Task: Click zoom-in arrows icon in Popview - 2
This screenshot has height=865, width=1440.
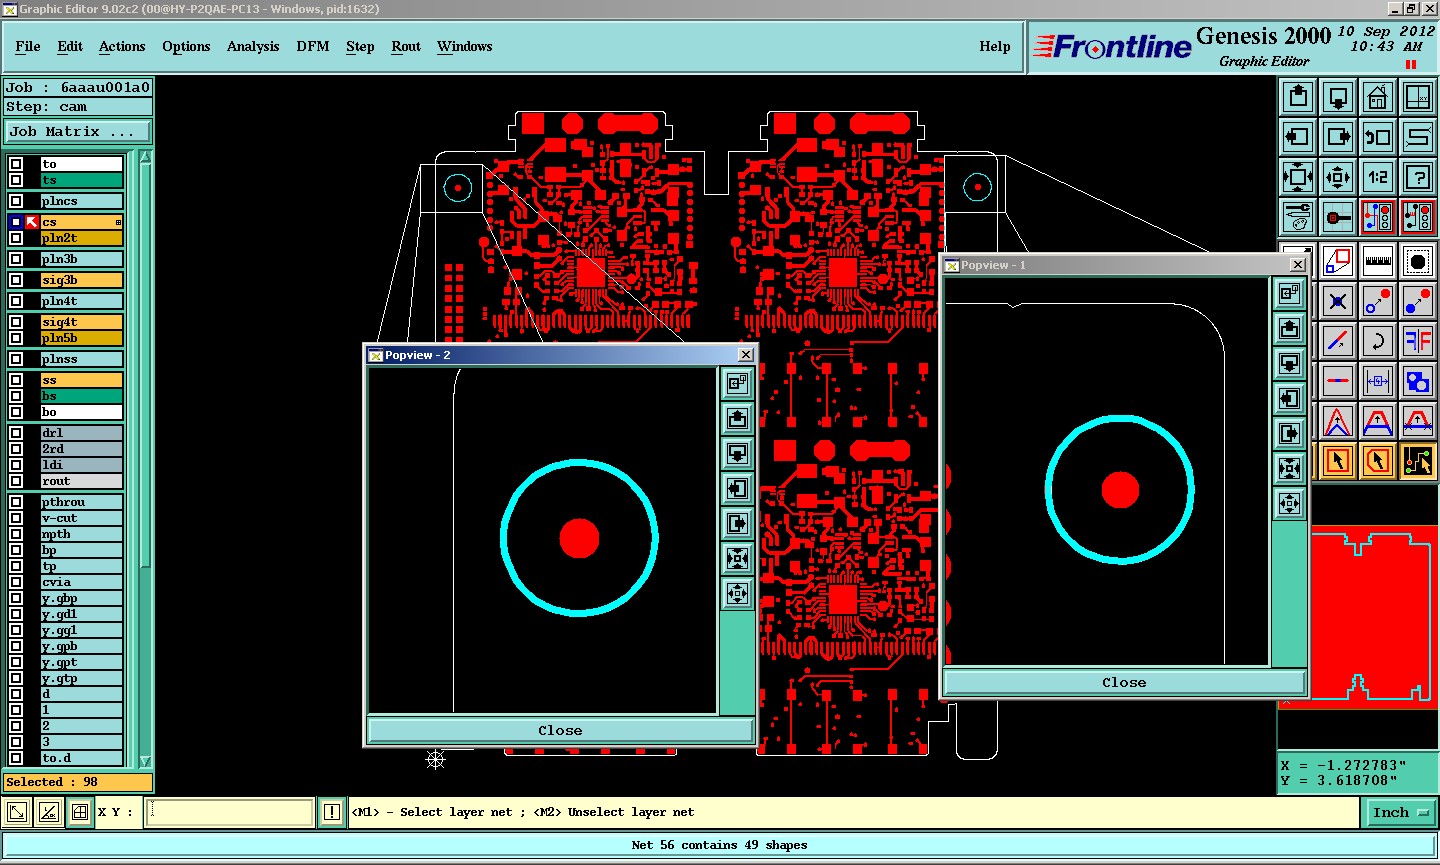Action: [x=738, y=558]
